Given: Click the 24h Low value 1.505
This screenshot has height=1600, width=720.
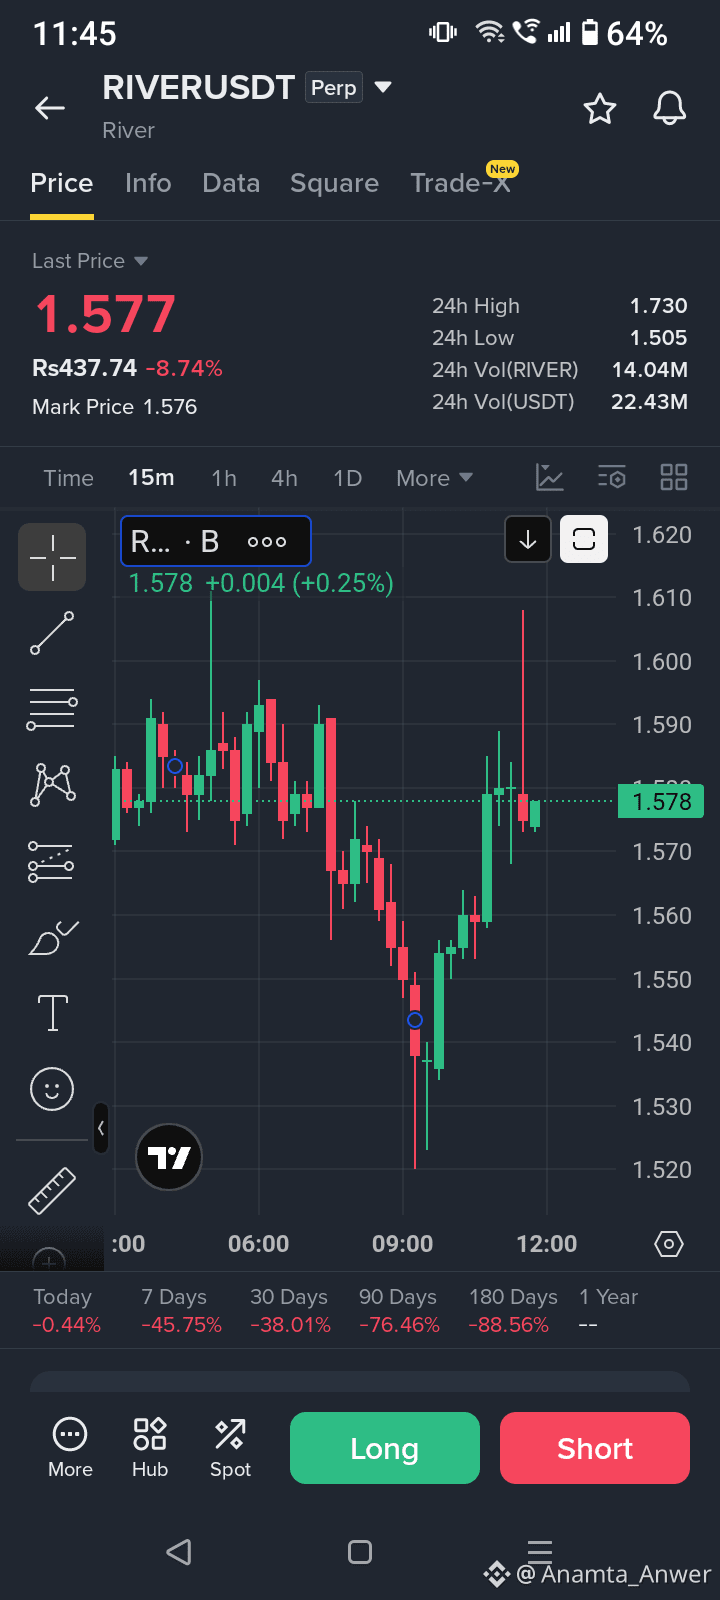Looking at the screenshot, I should pyautogui.click(x=659, y=338).
